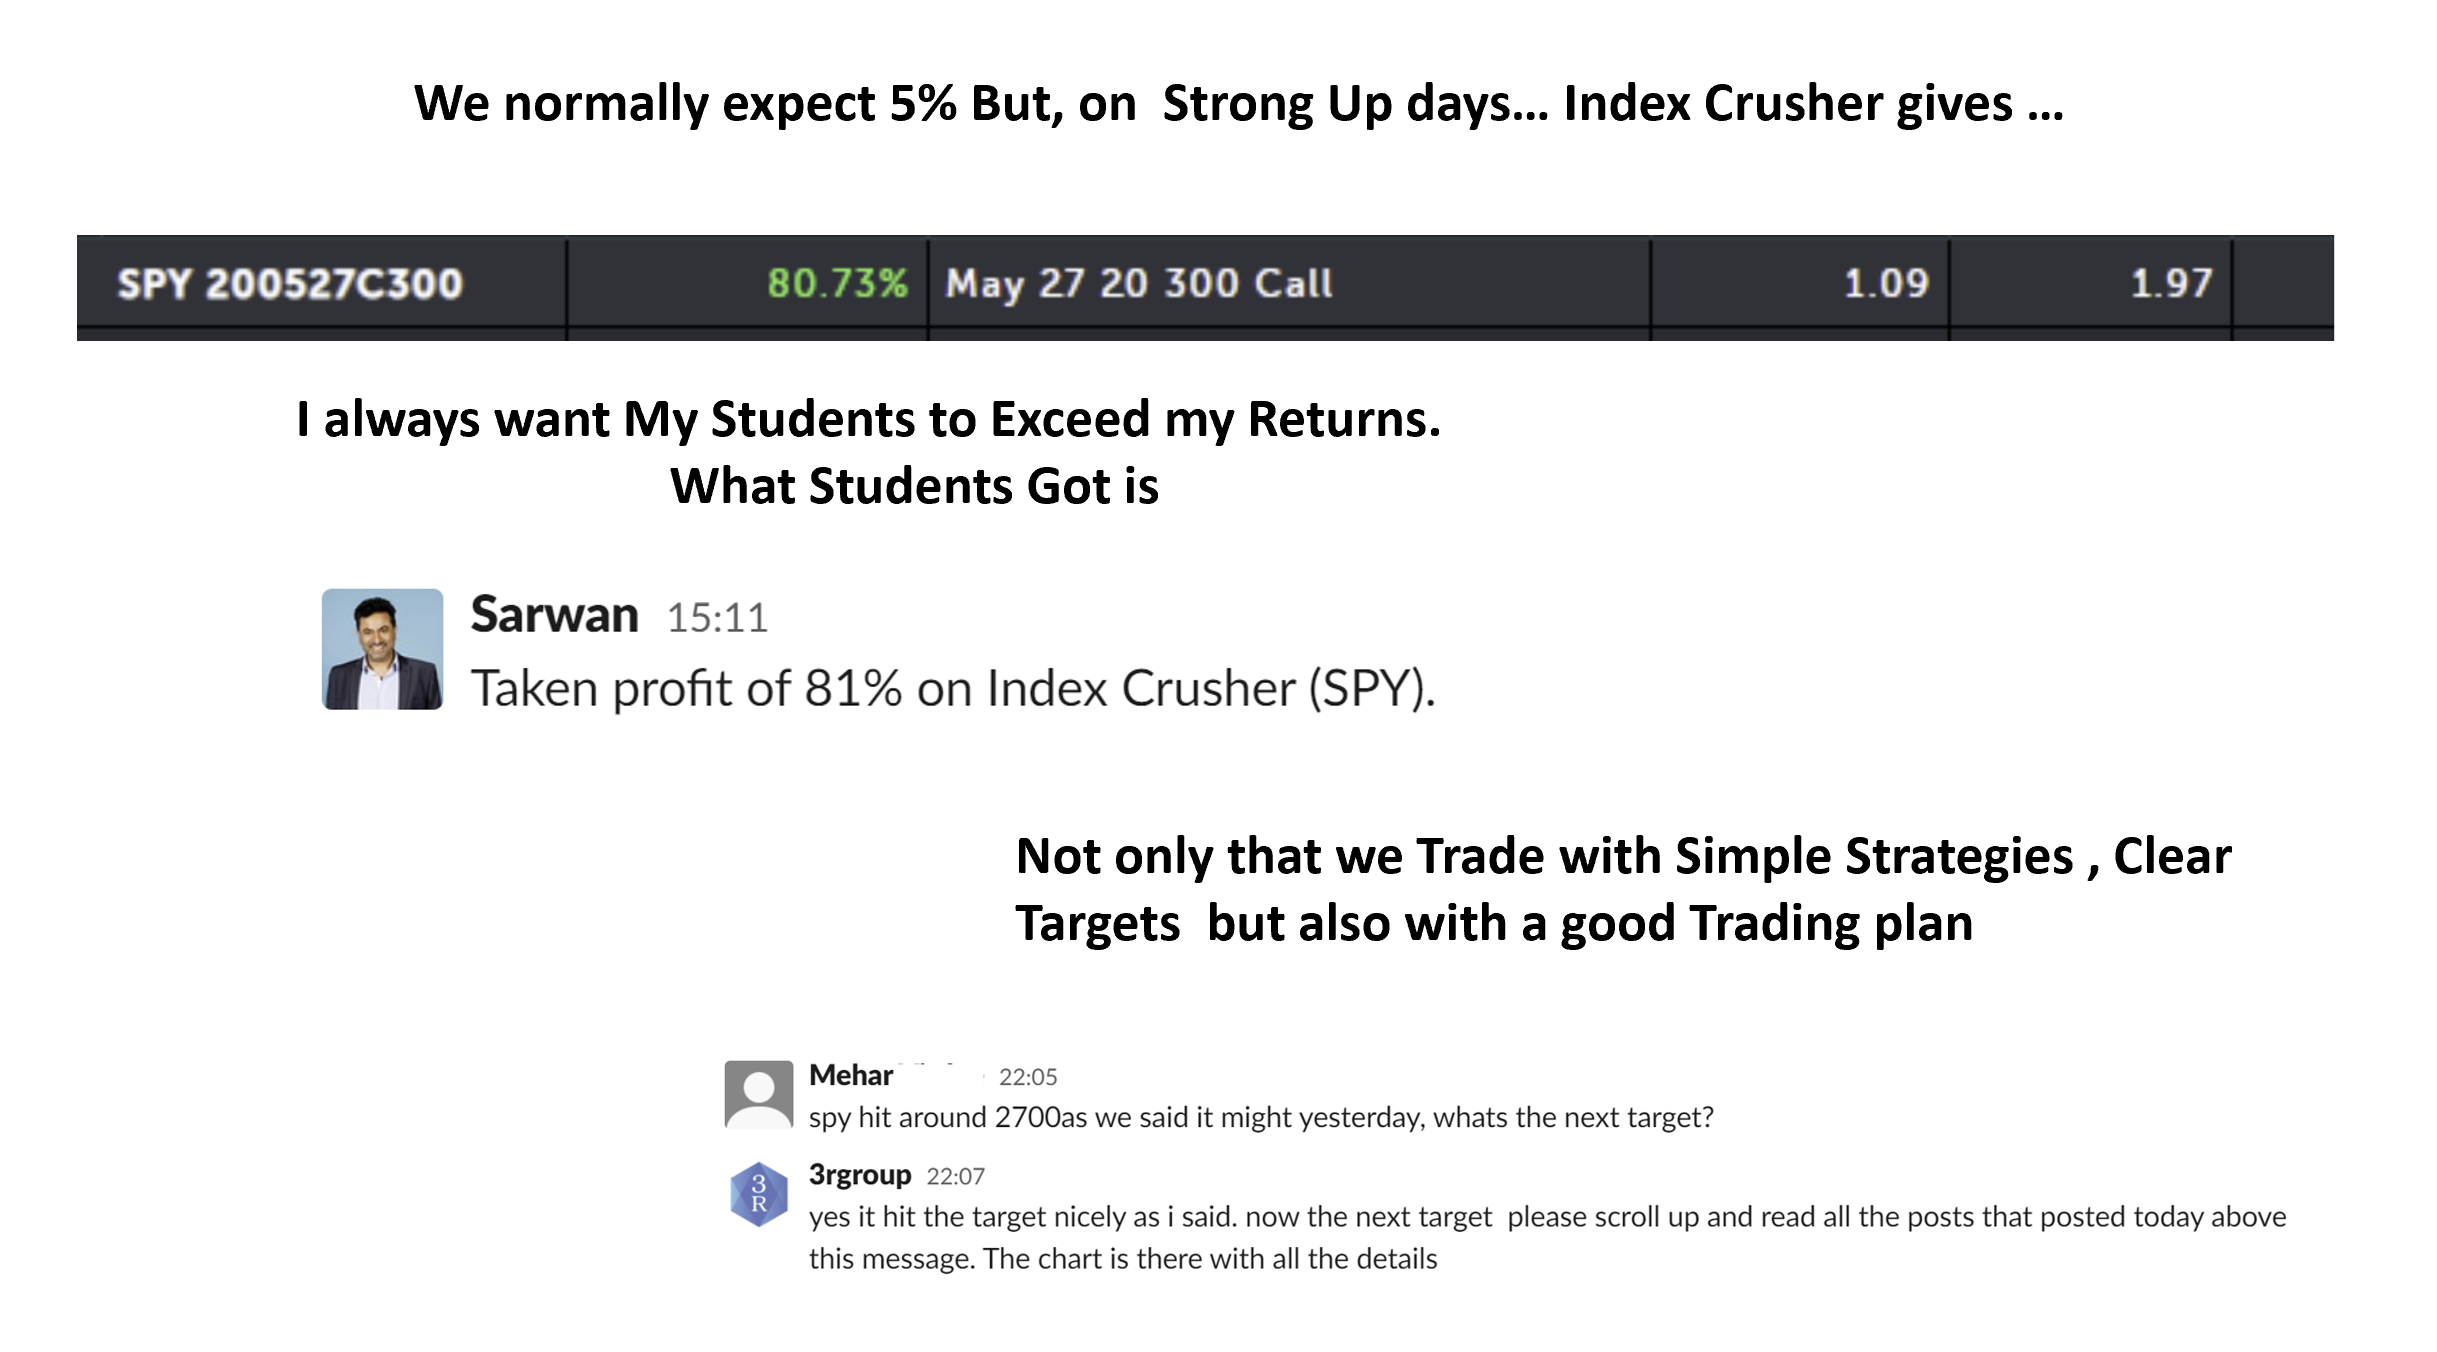Click Sarwan's 81% profit message text
Viewport: 2437px width, 1352px height.
953,688
